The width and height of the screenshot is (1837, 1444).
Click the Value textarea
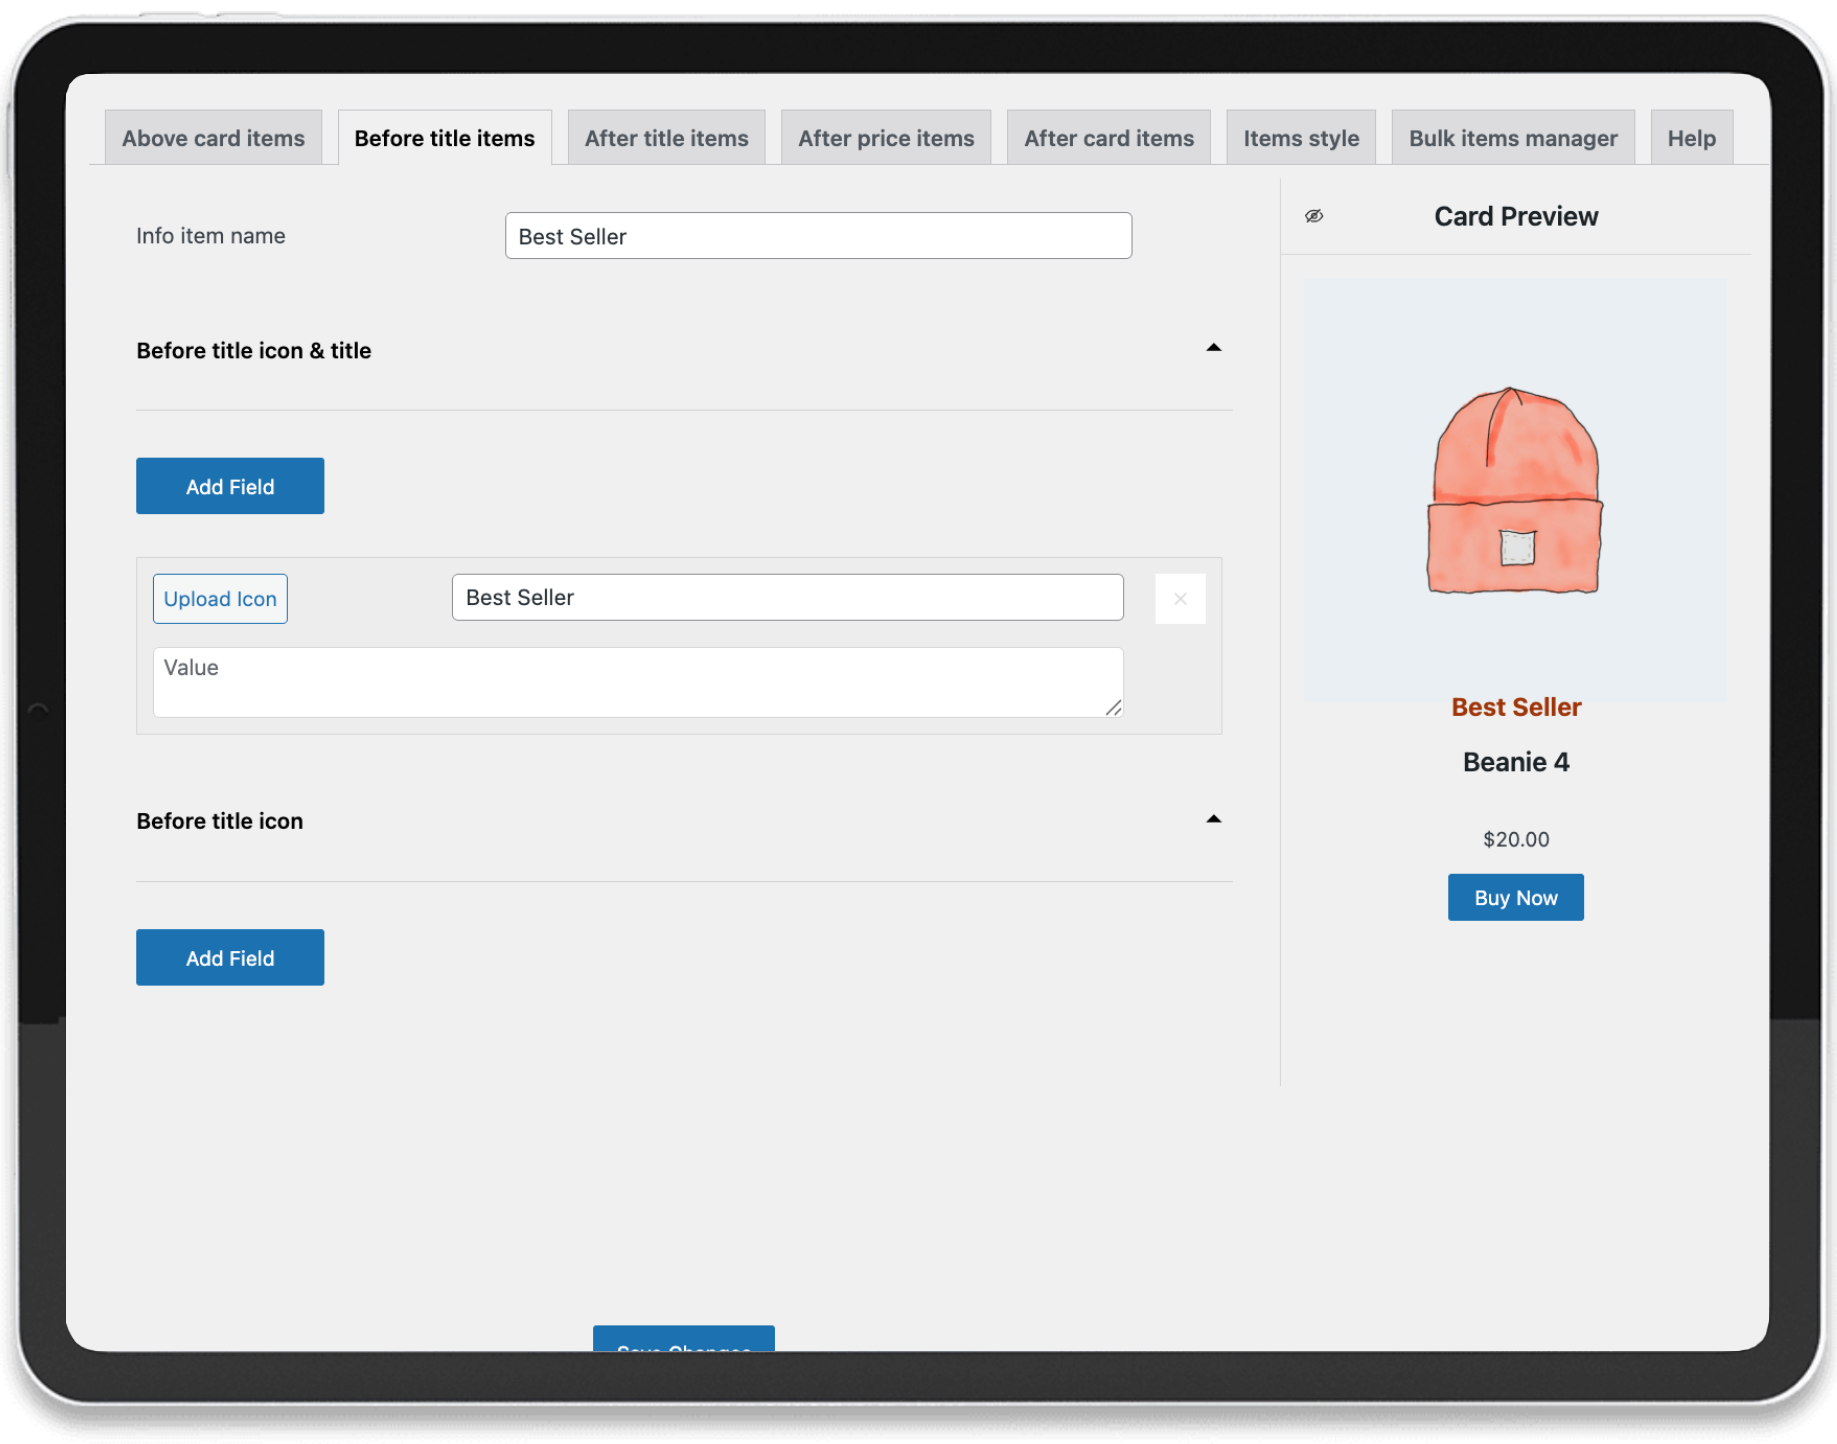coord(638,682)
